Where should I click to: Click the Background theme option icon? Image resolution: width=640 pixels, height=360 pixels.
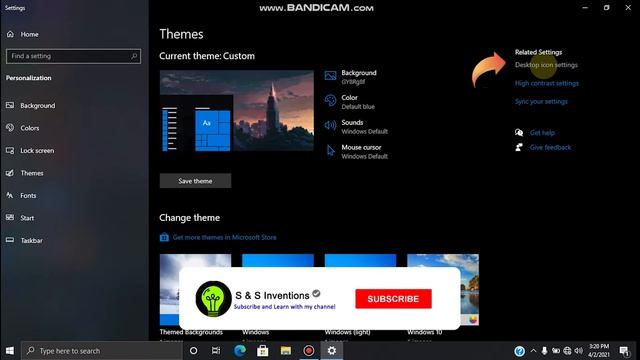tap(330, 76)
